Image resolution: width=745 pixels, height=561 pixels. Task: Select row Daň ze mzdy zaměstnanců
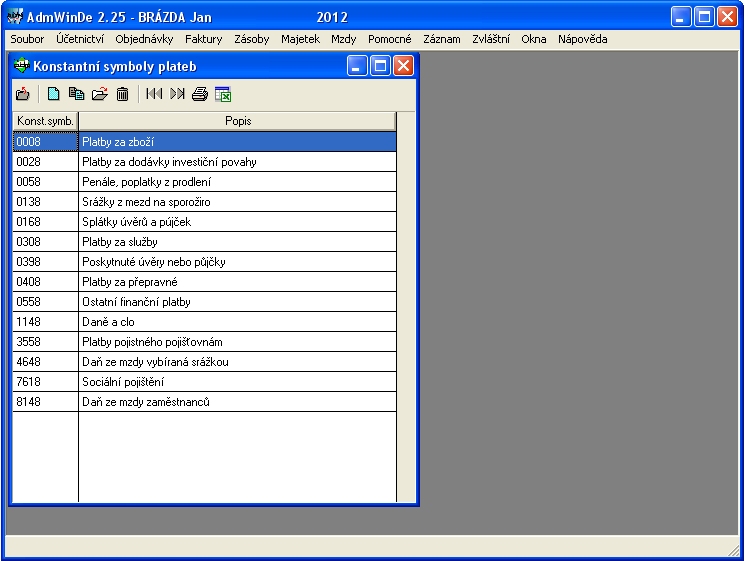(238, 401)
